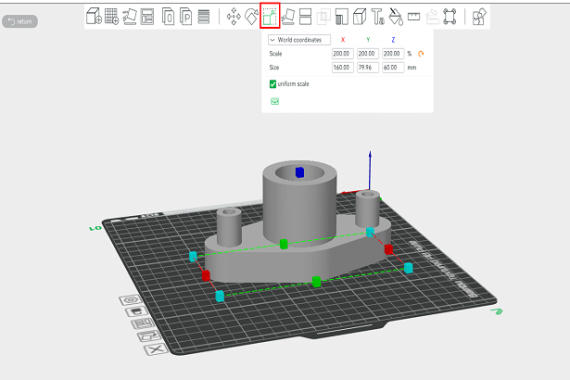Screen dimensions: 570x380
Task: Activate the Move tool
Action: tap(233, 16)
